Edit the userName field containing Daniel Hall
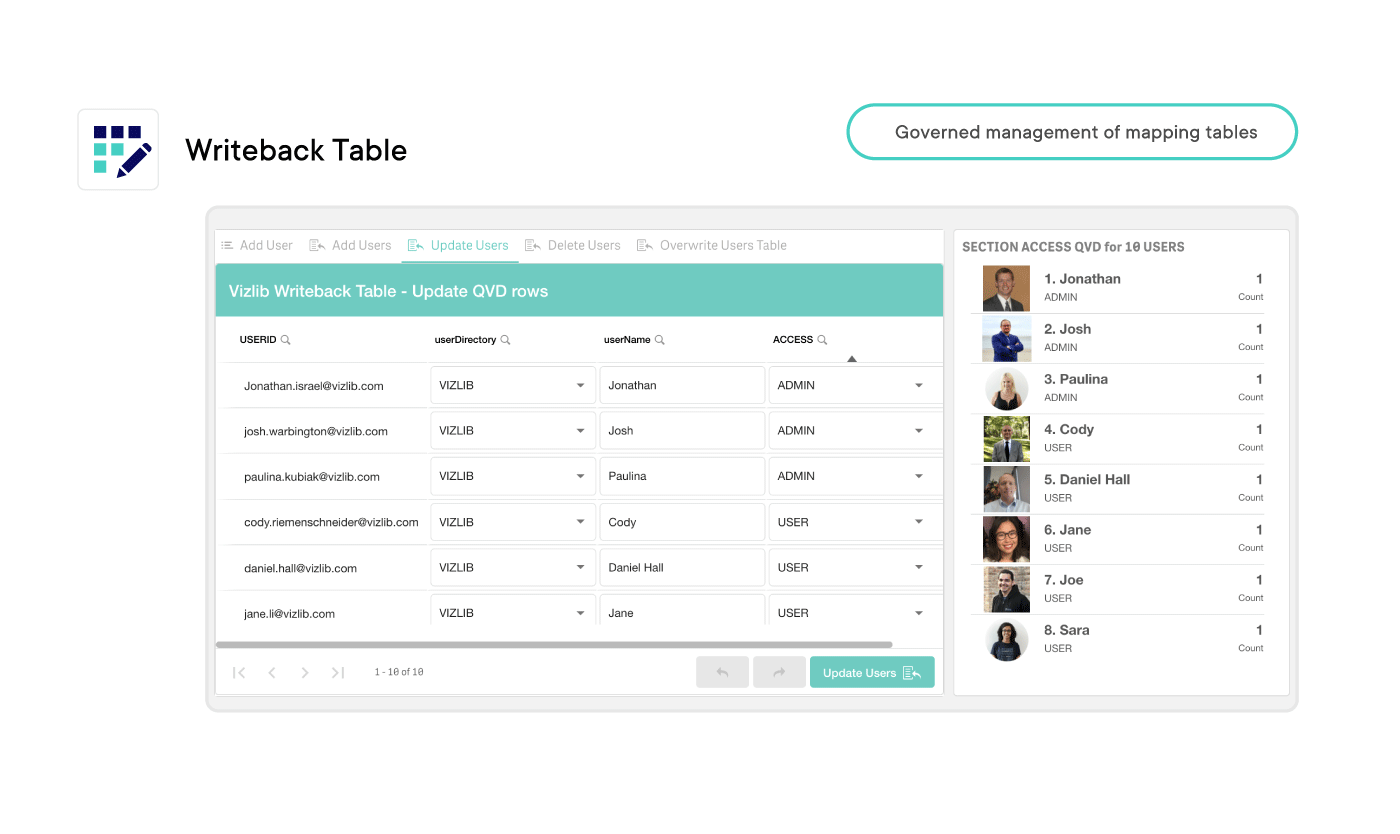 pos(682,567)
